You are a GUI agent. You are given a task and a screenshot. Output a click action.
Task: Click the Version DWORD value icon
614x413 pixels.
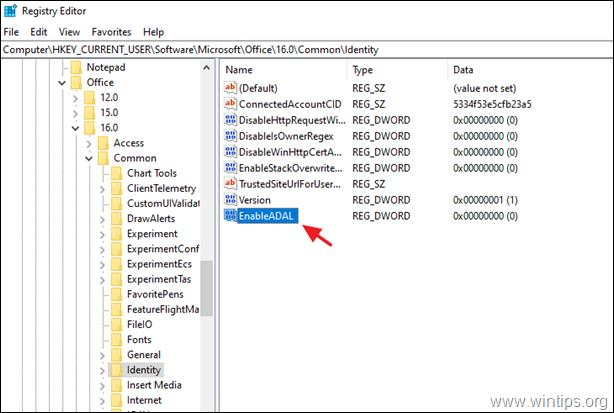[x=230, y=200]
